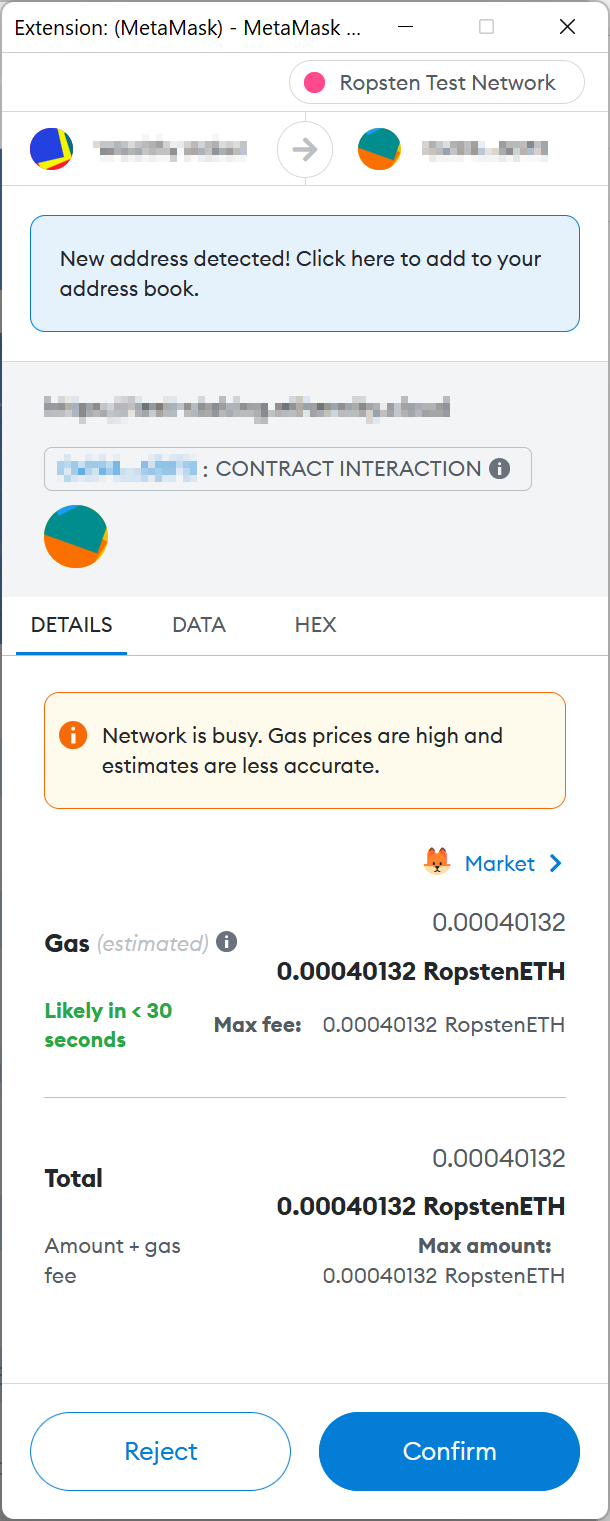Click the large contract avatar icon
Screen dimensions: 610x1521
76,536
